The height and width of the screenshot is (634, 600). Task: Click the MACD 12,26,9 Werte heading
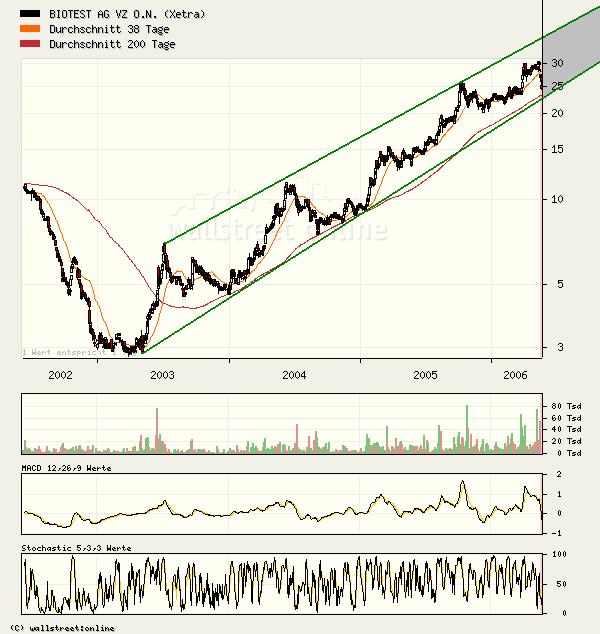pyautogui.click(x=66, y=468)
